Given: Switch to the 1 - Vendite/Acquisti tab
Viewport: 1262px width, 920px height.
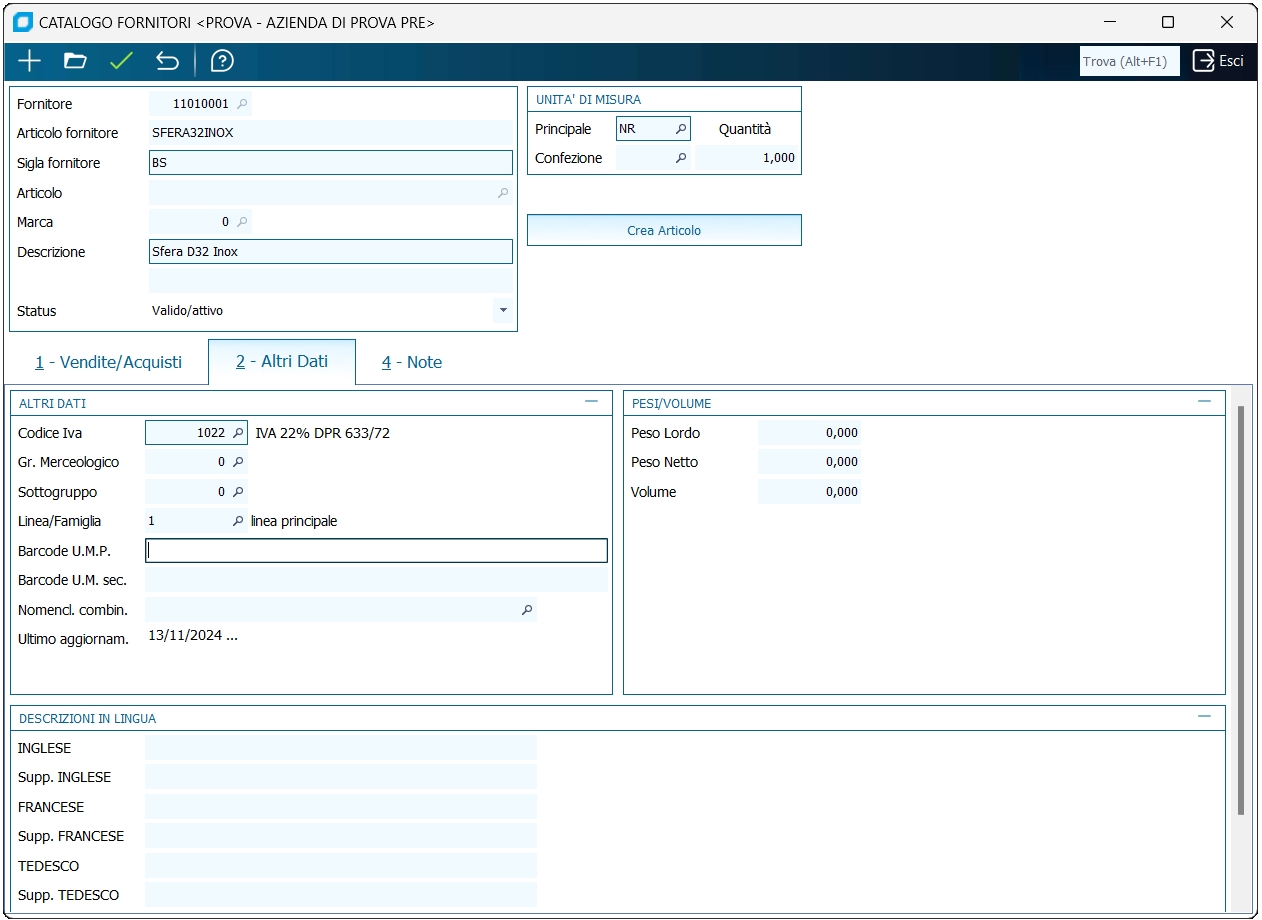Looking at the screenshot, I should 108,362.
